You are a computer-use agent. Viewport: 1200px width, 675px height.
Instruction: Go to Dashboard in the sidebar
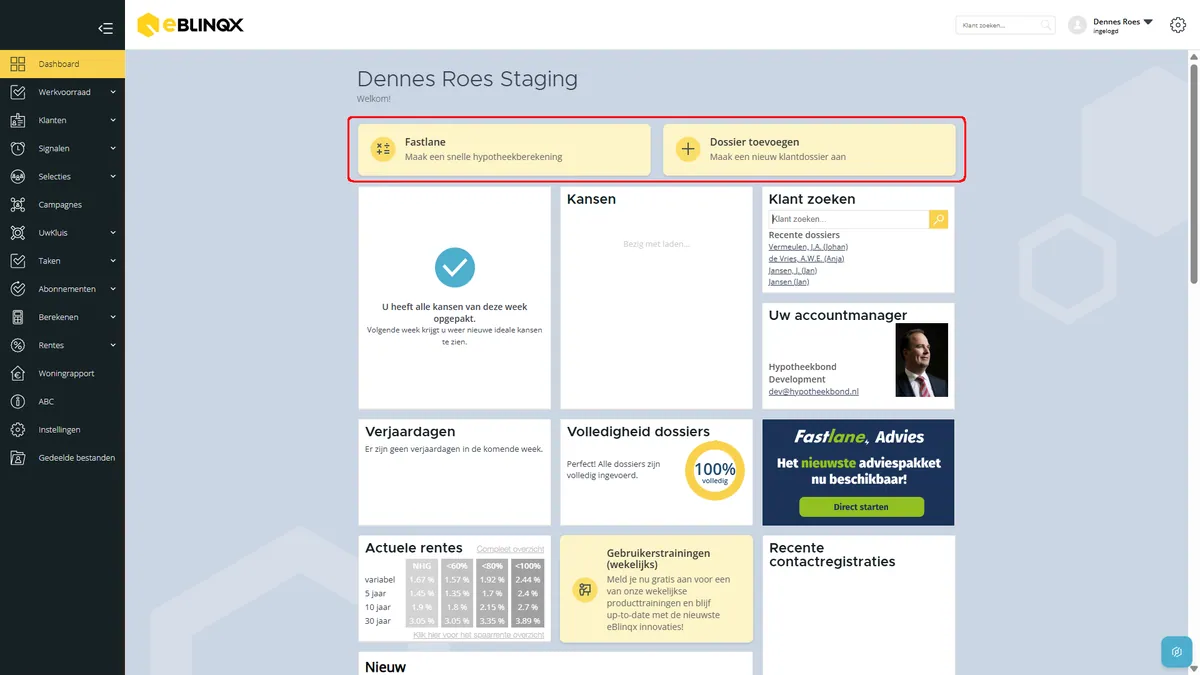(62, 64)
